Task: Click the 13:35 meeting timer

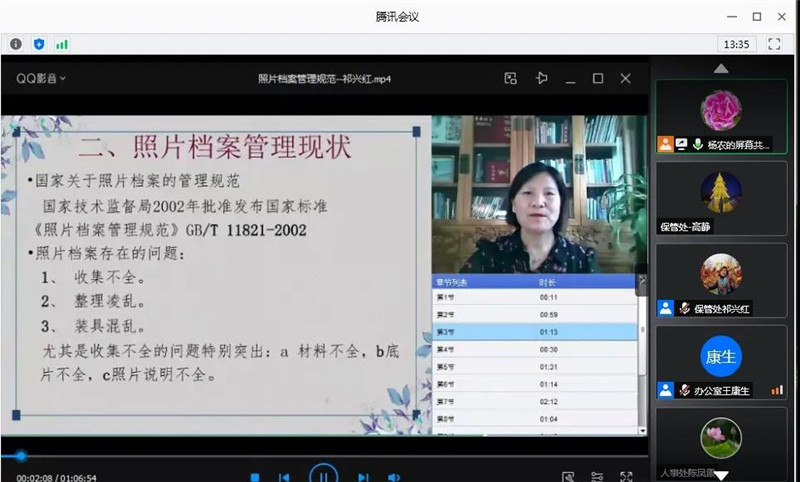Action: (x=736, y=44)
